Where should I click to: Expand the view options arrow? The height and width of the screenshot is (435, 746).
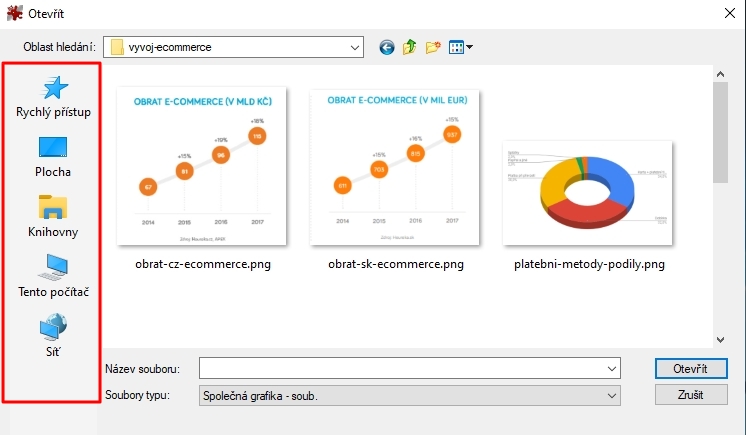470,47
